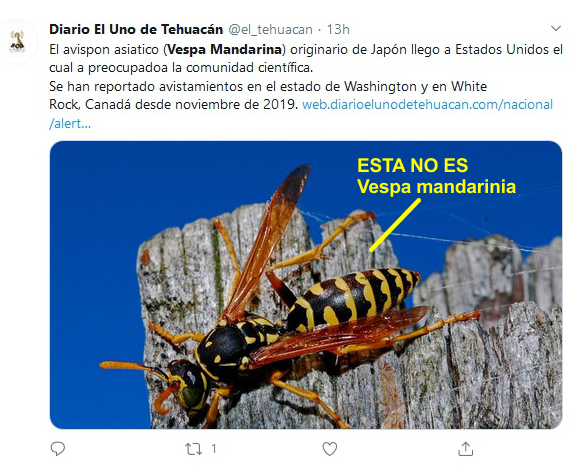Viewport: 577px width, 475px height.
Task: Open the wasp photo attachment
Action: (306, 285)
